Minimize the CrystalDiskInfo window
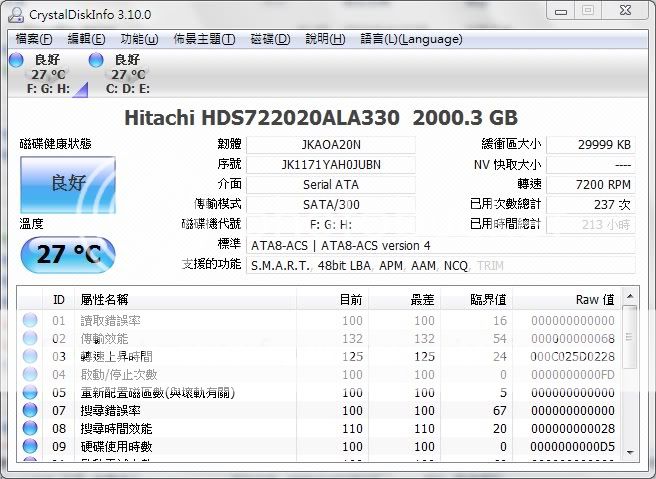 tap(561, 11)
